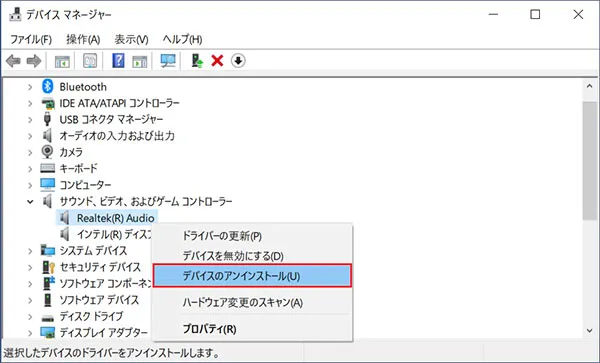Select the ソフトウェア デバイス icon
This screenshot has width=600, height=363.
pyautogui.click(x=47, y=300)
